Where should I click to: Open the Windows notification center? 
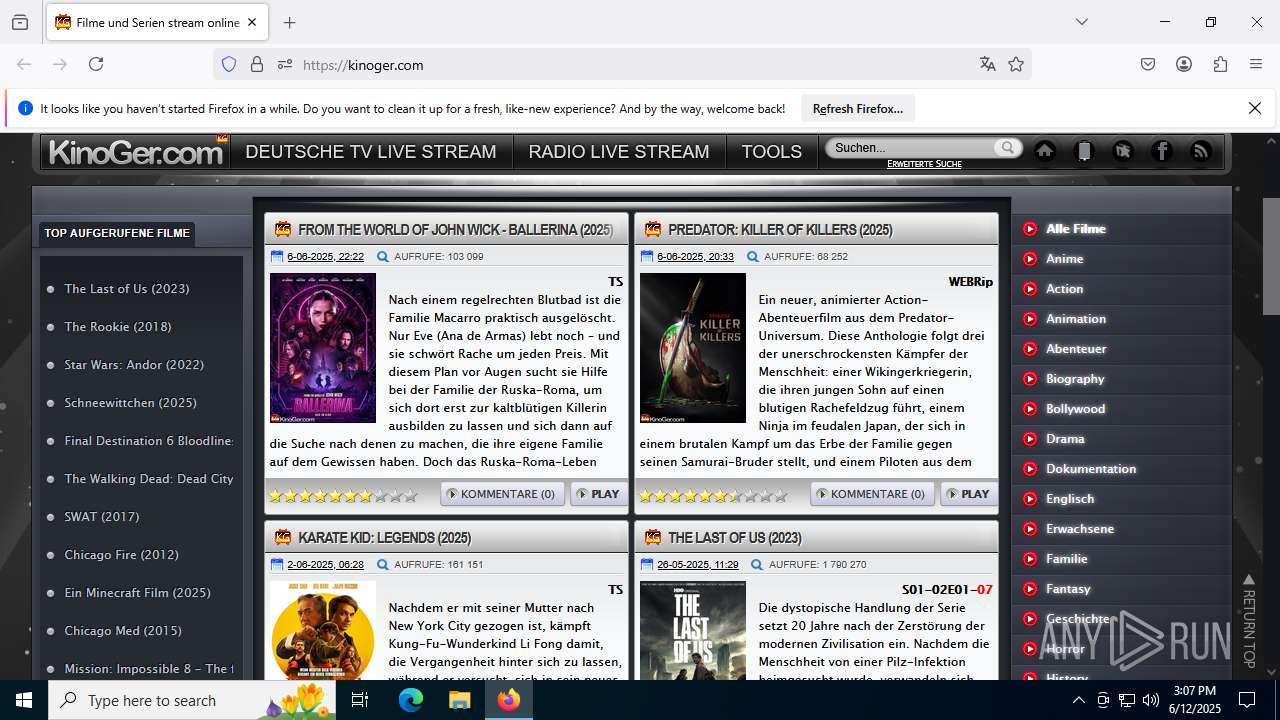tap(1247, 700)
